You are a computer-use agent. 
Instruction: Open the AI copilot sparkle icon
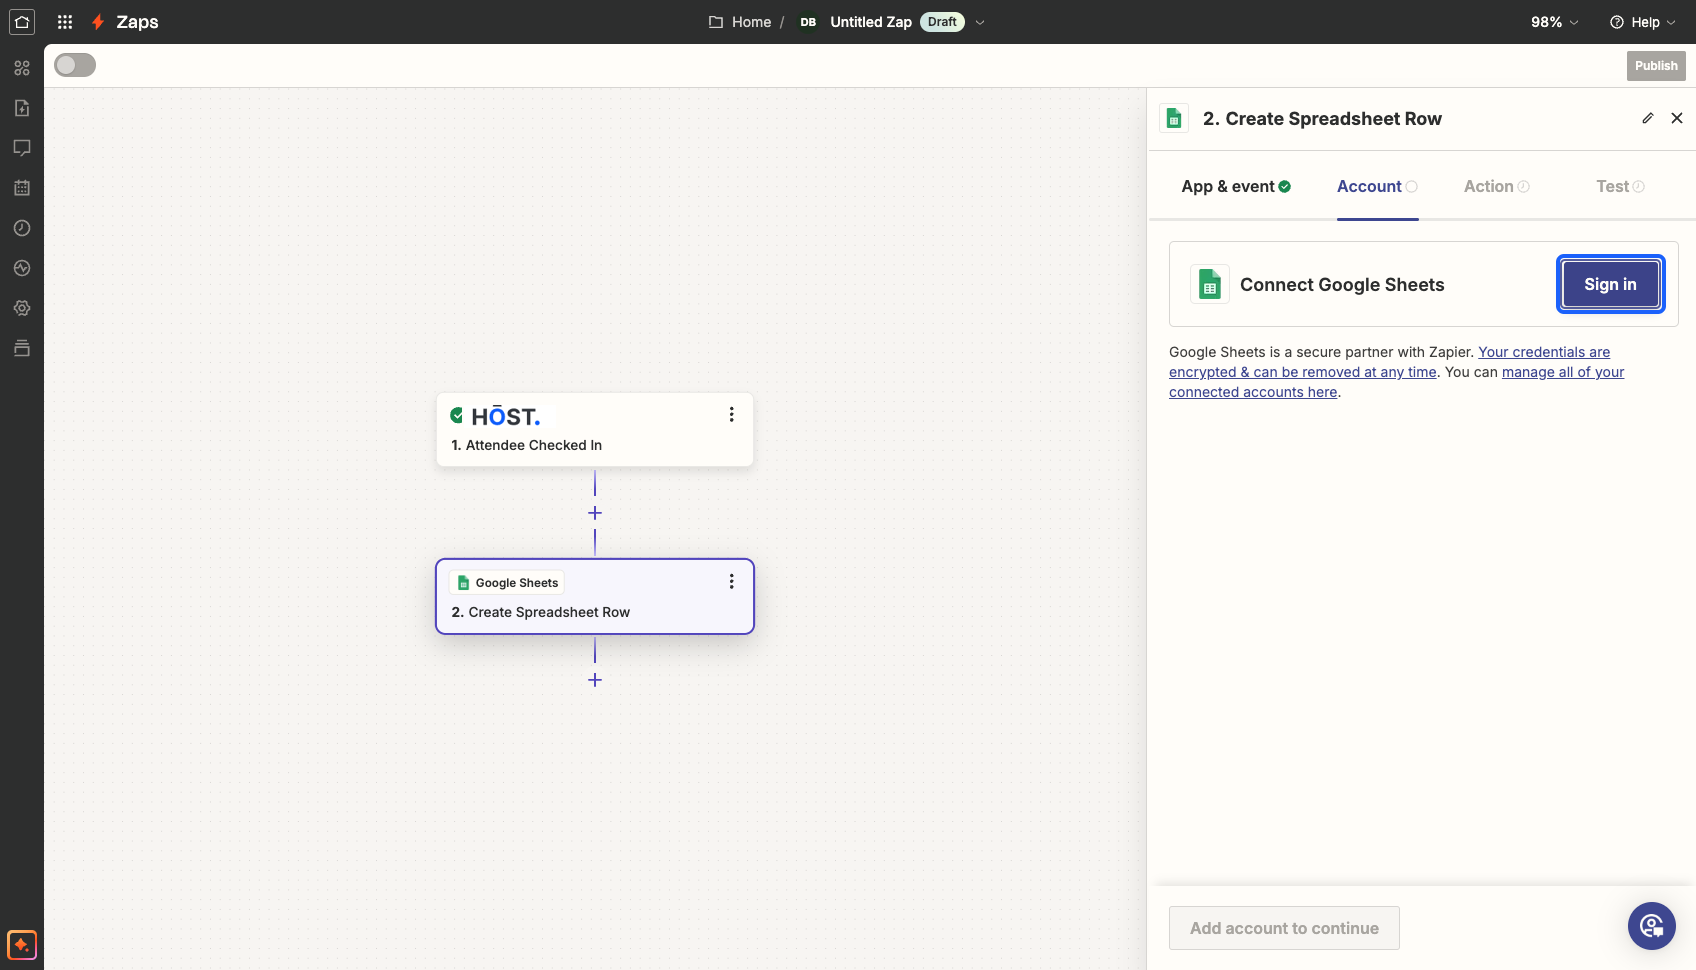(x=22, y=945)
